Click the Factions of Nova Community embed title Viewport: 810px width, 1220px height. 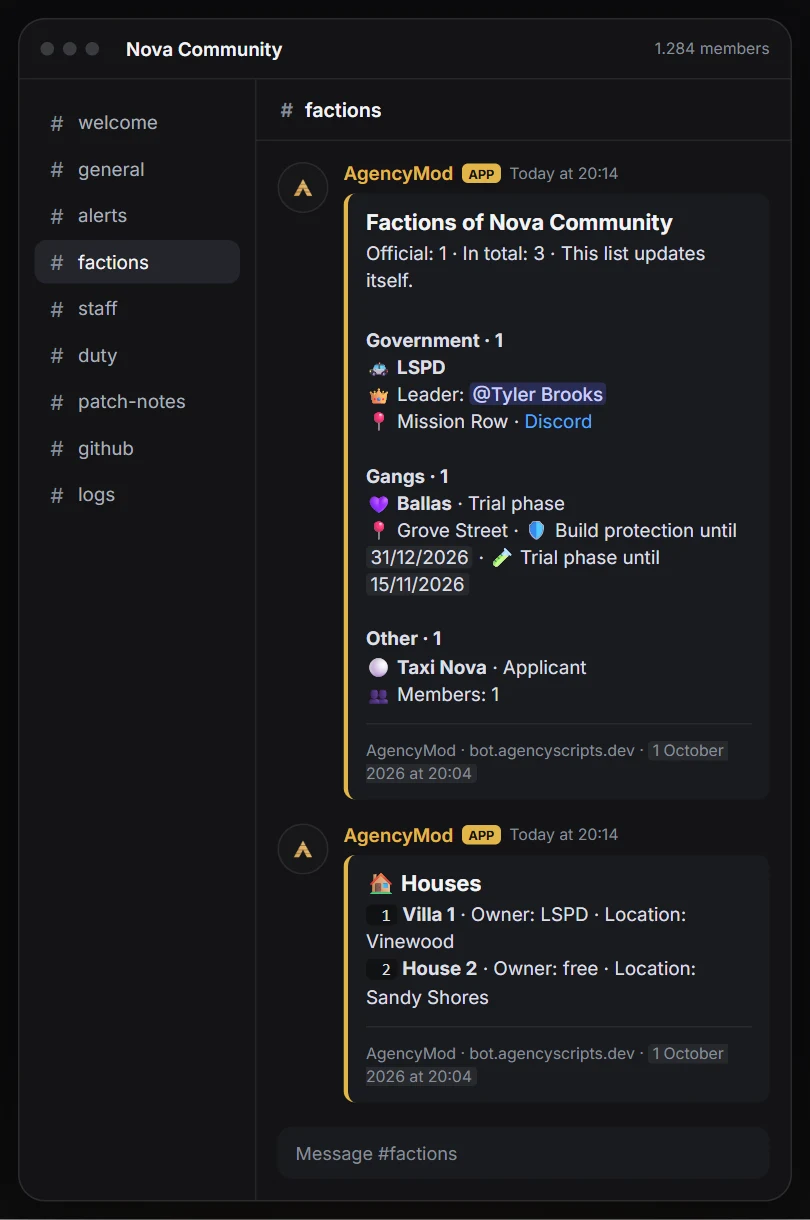point(519,222)
